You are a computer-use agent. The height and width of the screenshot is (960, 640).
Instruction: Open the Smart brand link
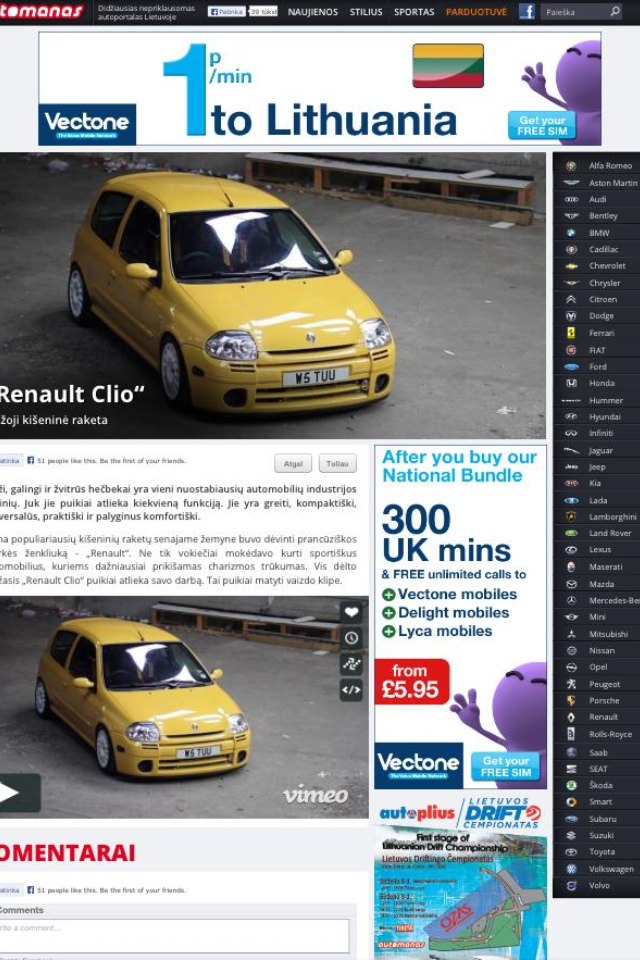click(600, 801)
